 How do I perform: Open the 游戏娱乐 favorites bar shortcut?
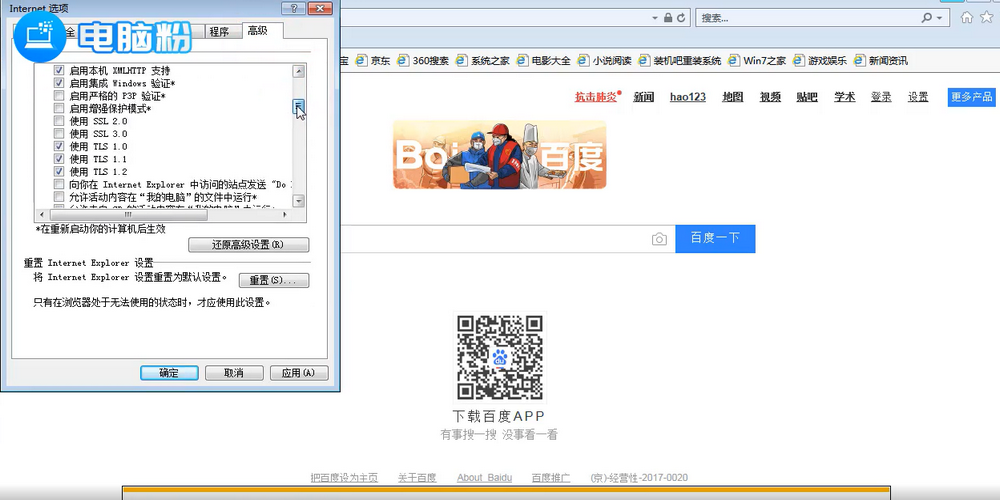click(x=820, y=61)
